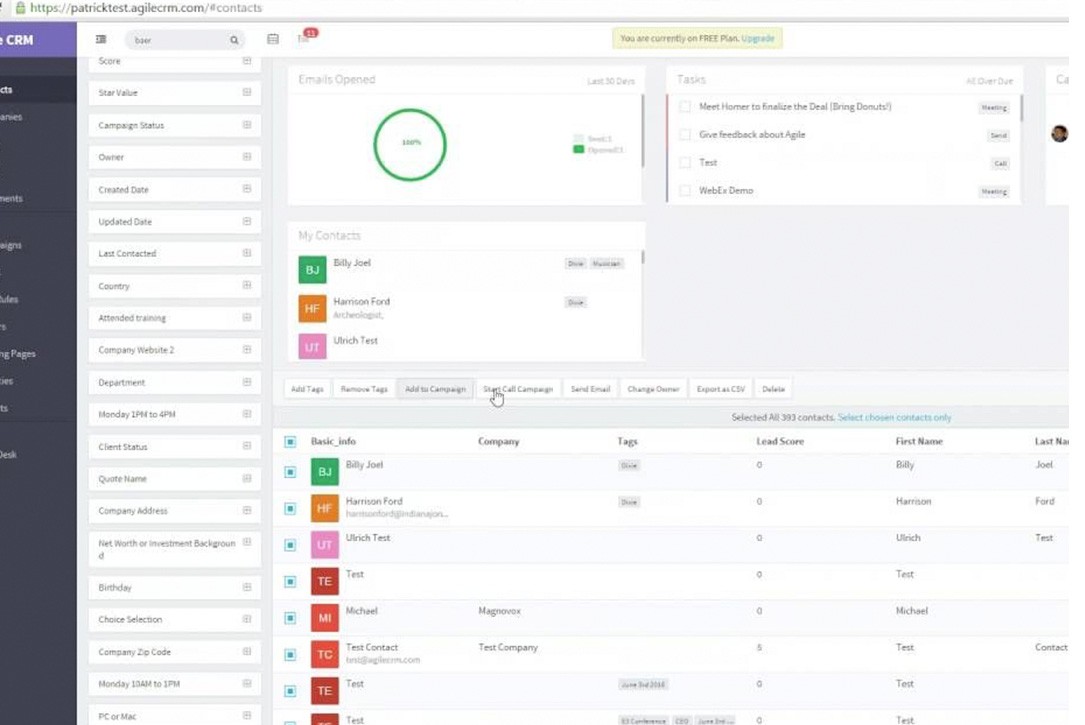Click inside the search input containing 'baer'
The image size is (1085, 725).
coord(170,41)
